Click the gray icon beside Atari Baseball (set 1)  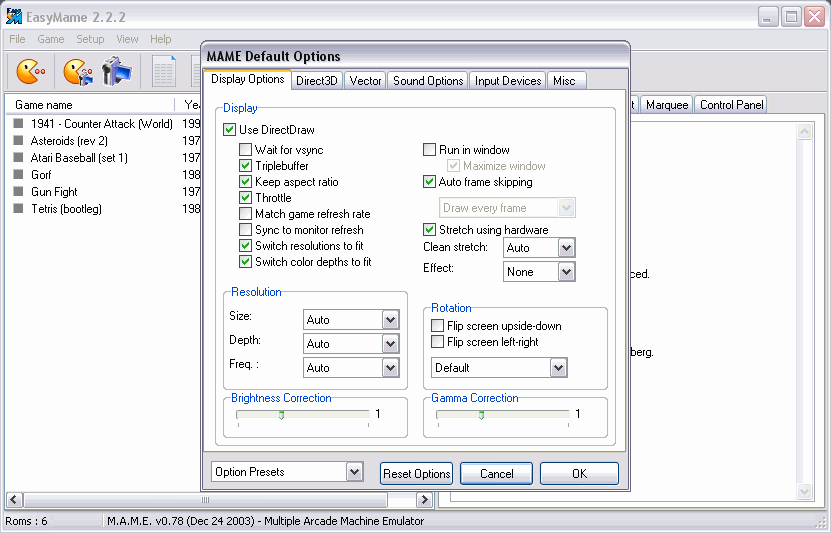coord(19,157)
